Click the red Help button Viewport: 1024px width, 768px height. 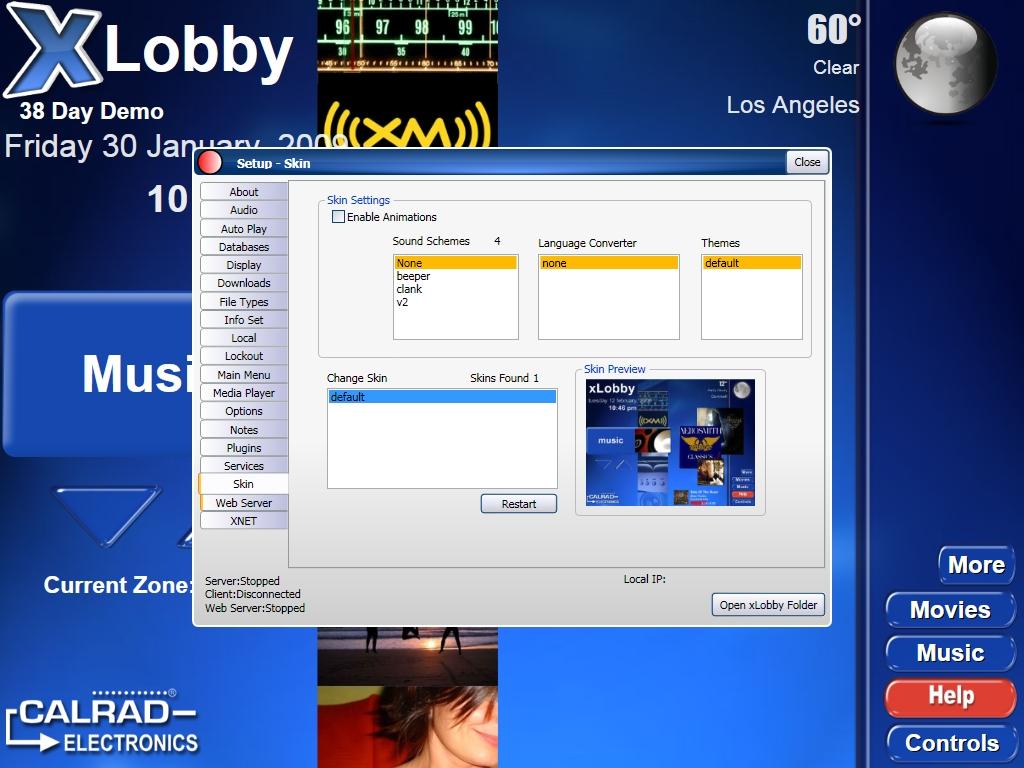tap(950, 696)
